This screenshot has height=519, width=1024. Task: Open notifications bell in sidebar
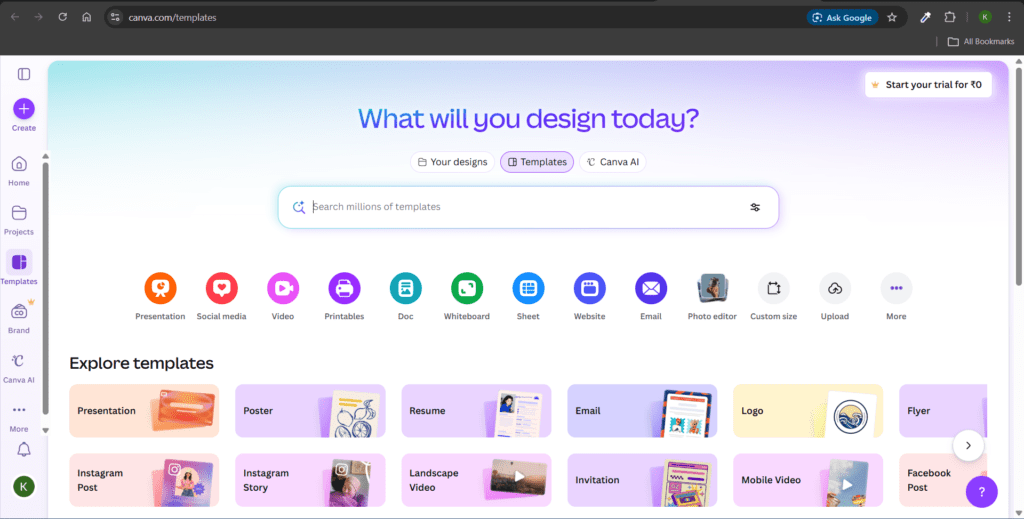coord(24,450)
